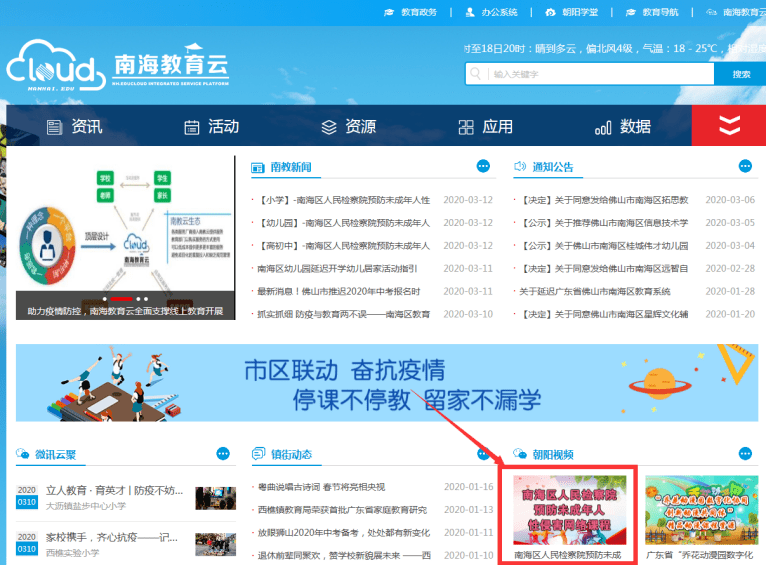This screenshot has height=565, width=767.
Task: Open more 南教新闻 via ellipsis icon
Action: tap(483, 166)
